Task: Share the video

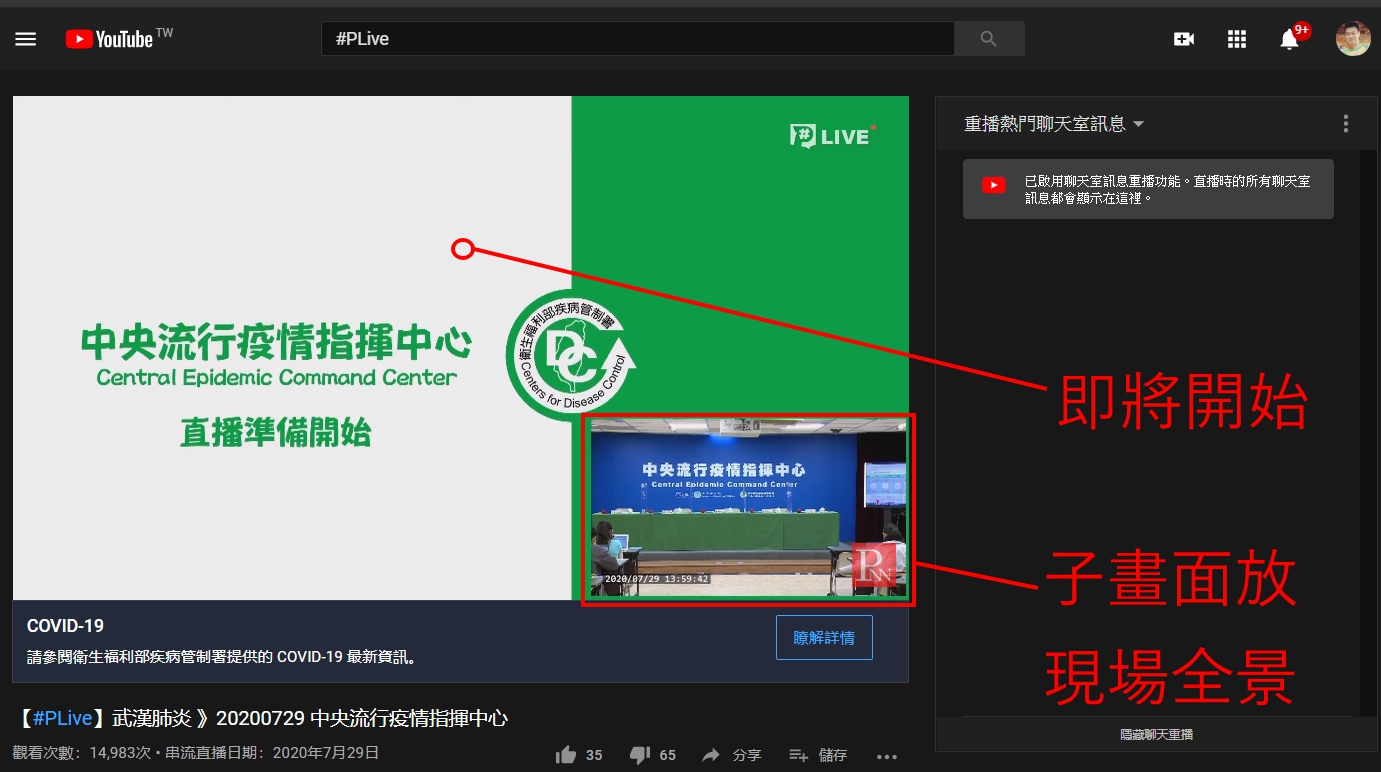Action: point(731,755)
